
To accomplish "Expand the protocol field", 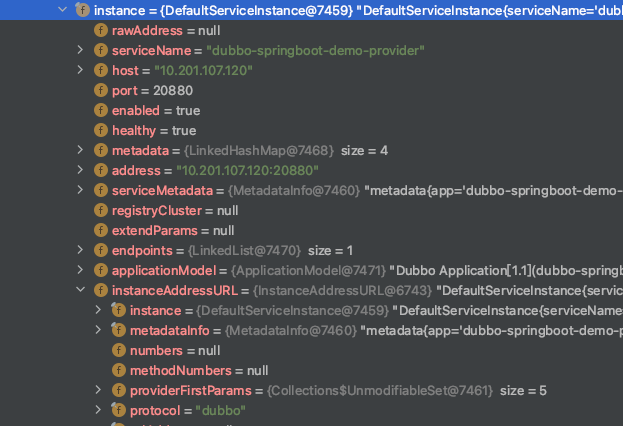I will (98, 409).
